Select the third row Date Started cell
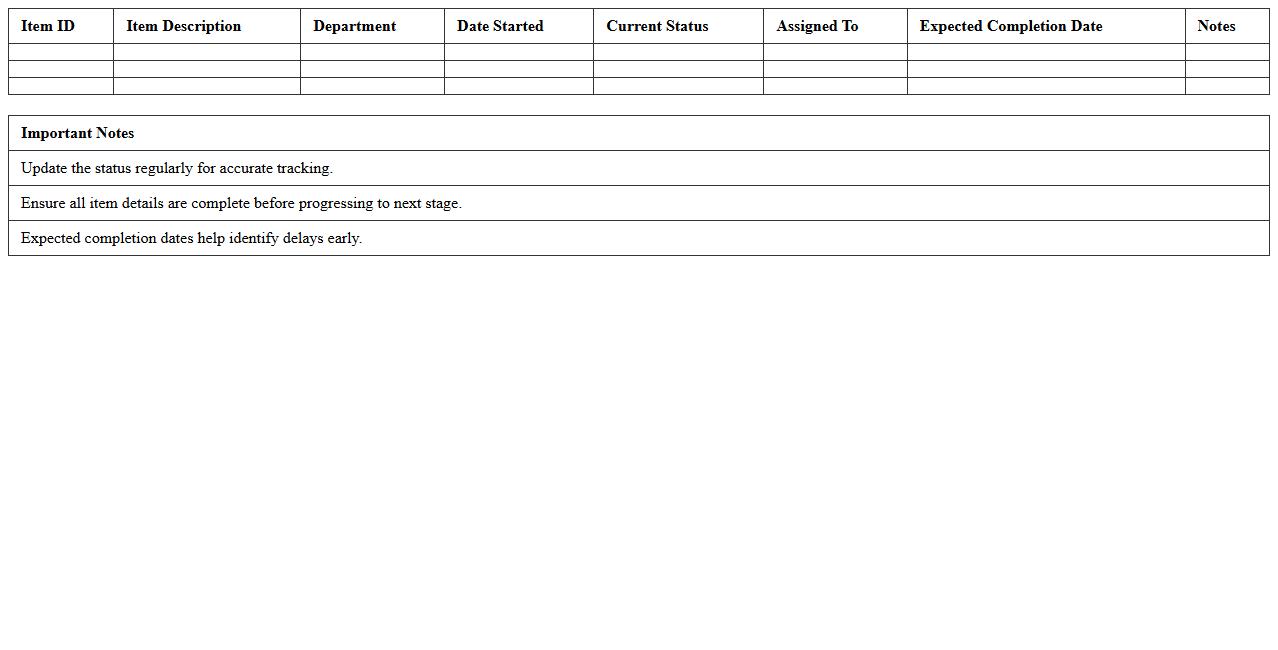The height and width of the screenshot is (650, 1278). 518,85
